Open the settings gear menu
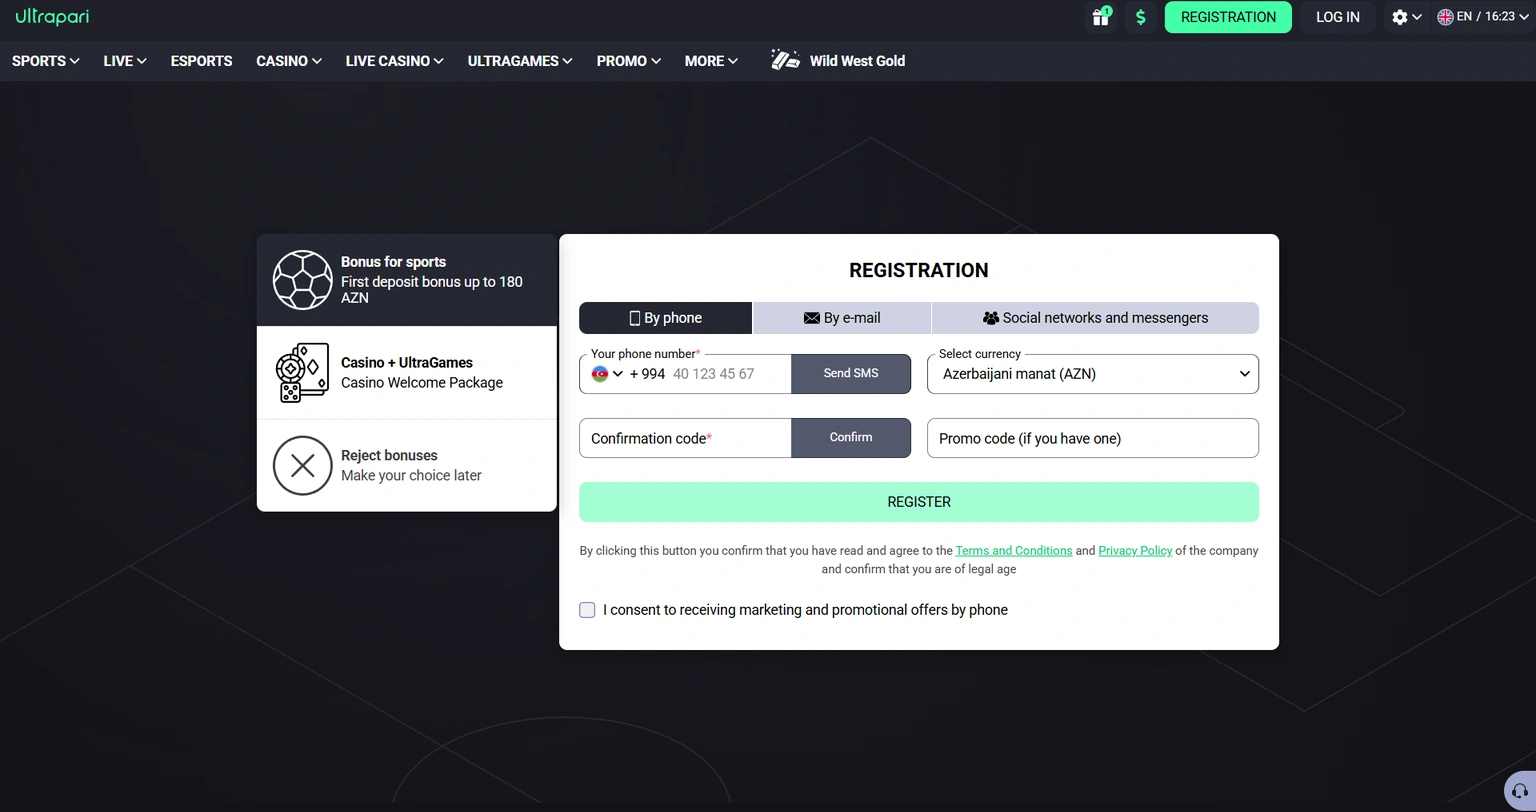Image resolution: width=1536 pixels, height=812 pixels. tap(1406, 17)
